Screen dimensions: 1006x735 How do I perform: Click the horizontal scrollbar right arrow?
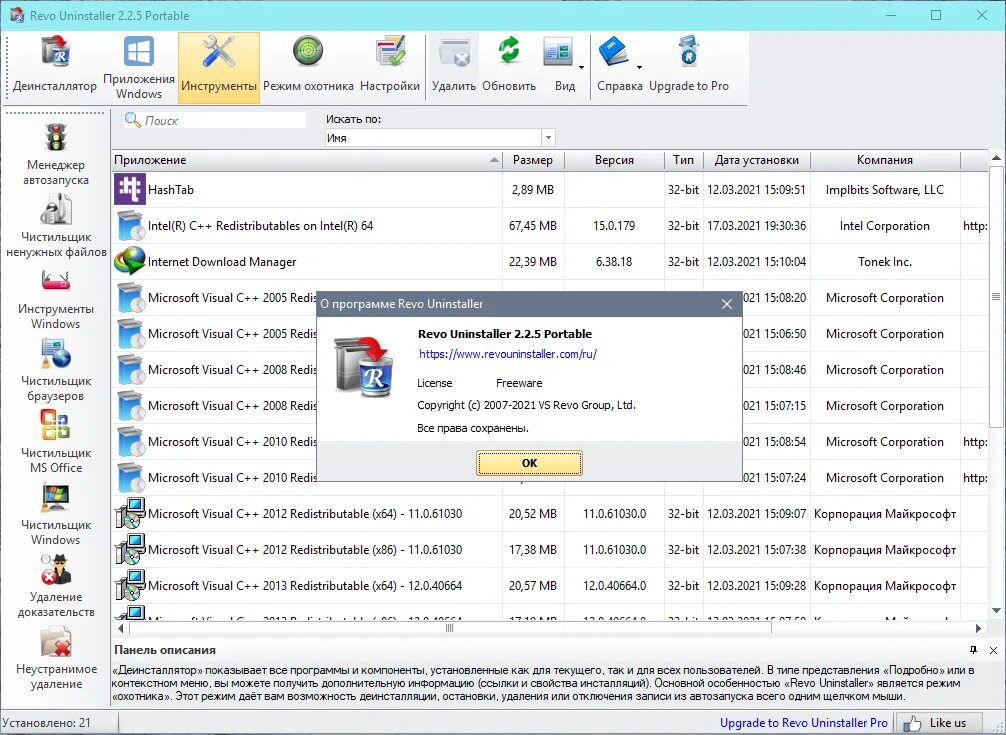point(978,629)
